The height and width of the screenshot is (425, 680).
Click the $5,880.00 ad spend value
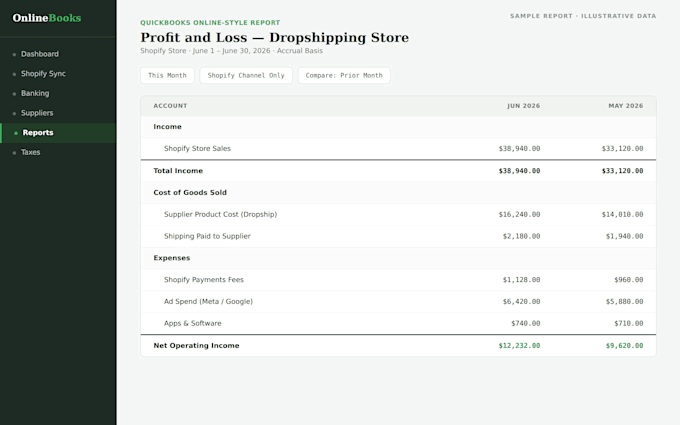tap(624, 302)
